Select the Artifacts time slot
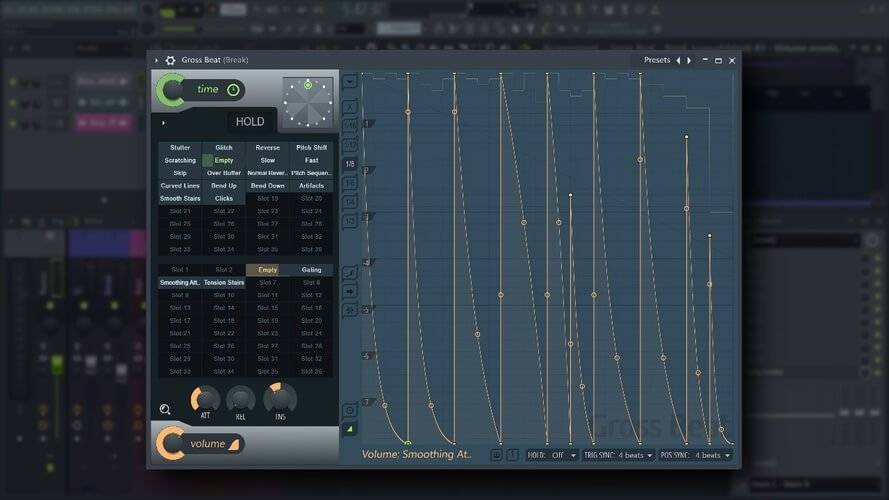Screen dimensions: 889x500 [x=311, y=186]
